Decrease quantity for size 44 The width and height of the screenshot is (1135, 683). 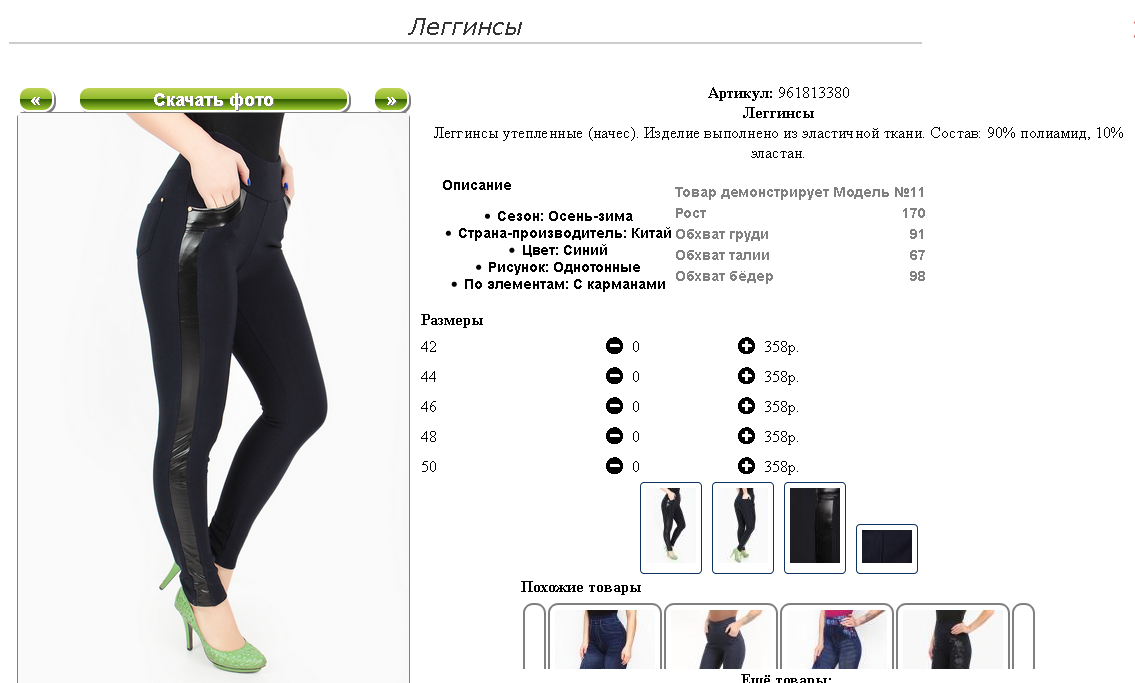point(614,376)
